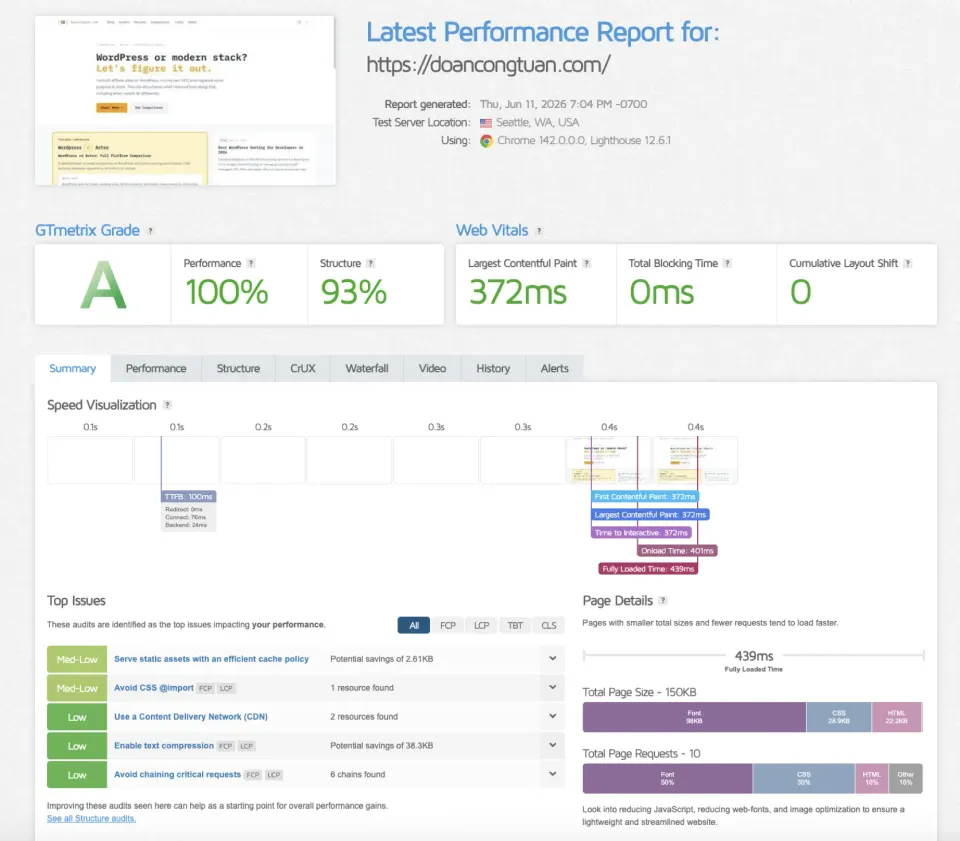Select the All issues filter
This screenshot has height=841, width=960.
[x=414, y=626]
